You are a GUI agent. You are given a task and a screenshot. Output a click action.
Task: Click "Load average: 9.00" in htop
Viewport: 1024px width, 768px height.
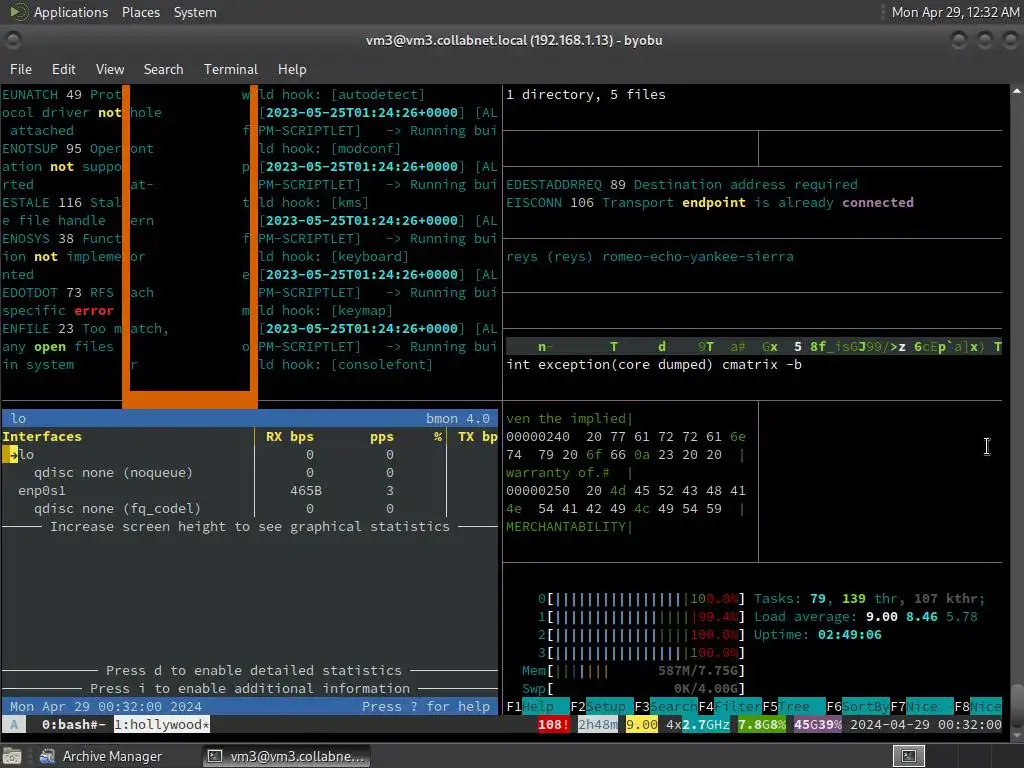tap(825, 616)
